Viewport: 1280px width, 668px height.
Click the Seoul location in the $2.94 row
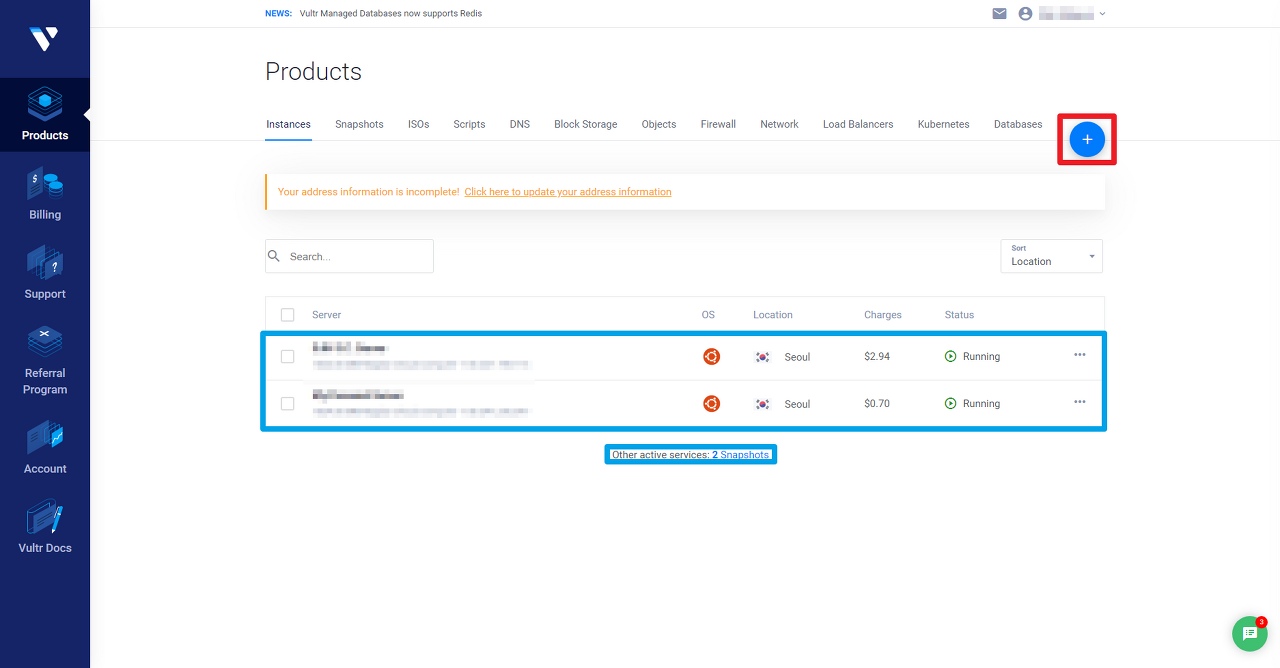click(797, 357)
